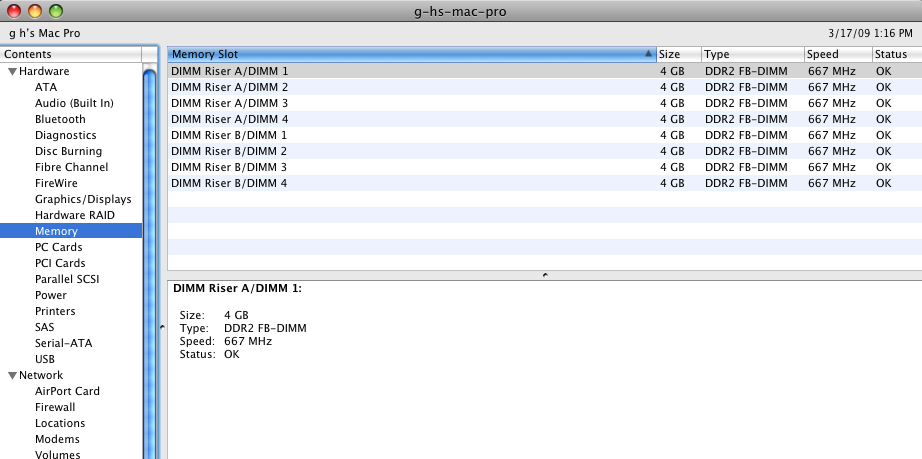The height and width of the screenshot is (459, 922).
Task: Show Power information
Action: coord(51,295)
